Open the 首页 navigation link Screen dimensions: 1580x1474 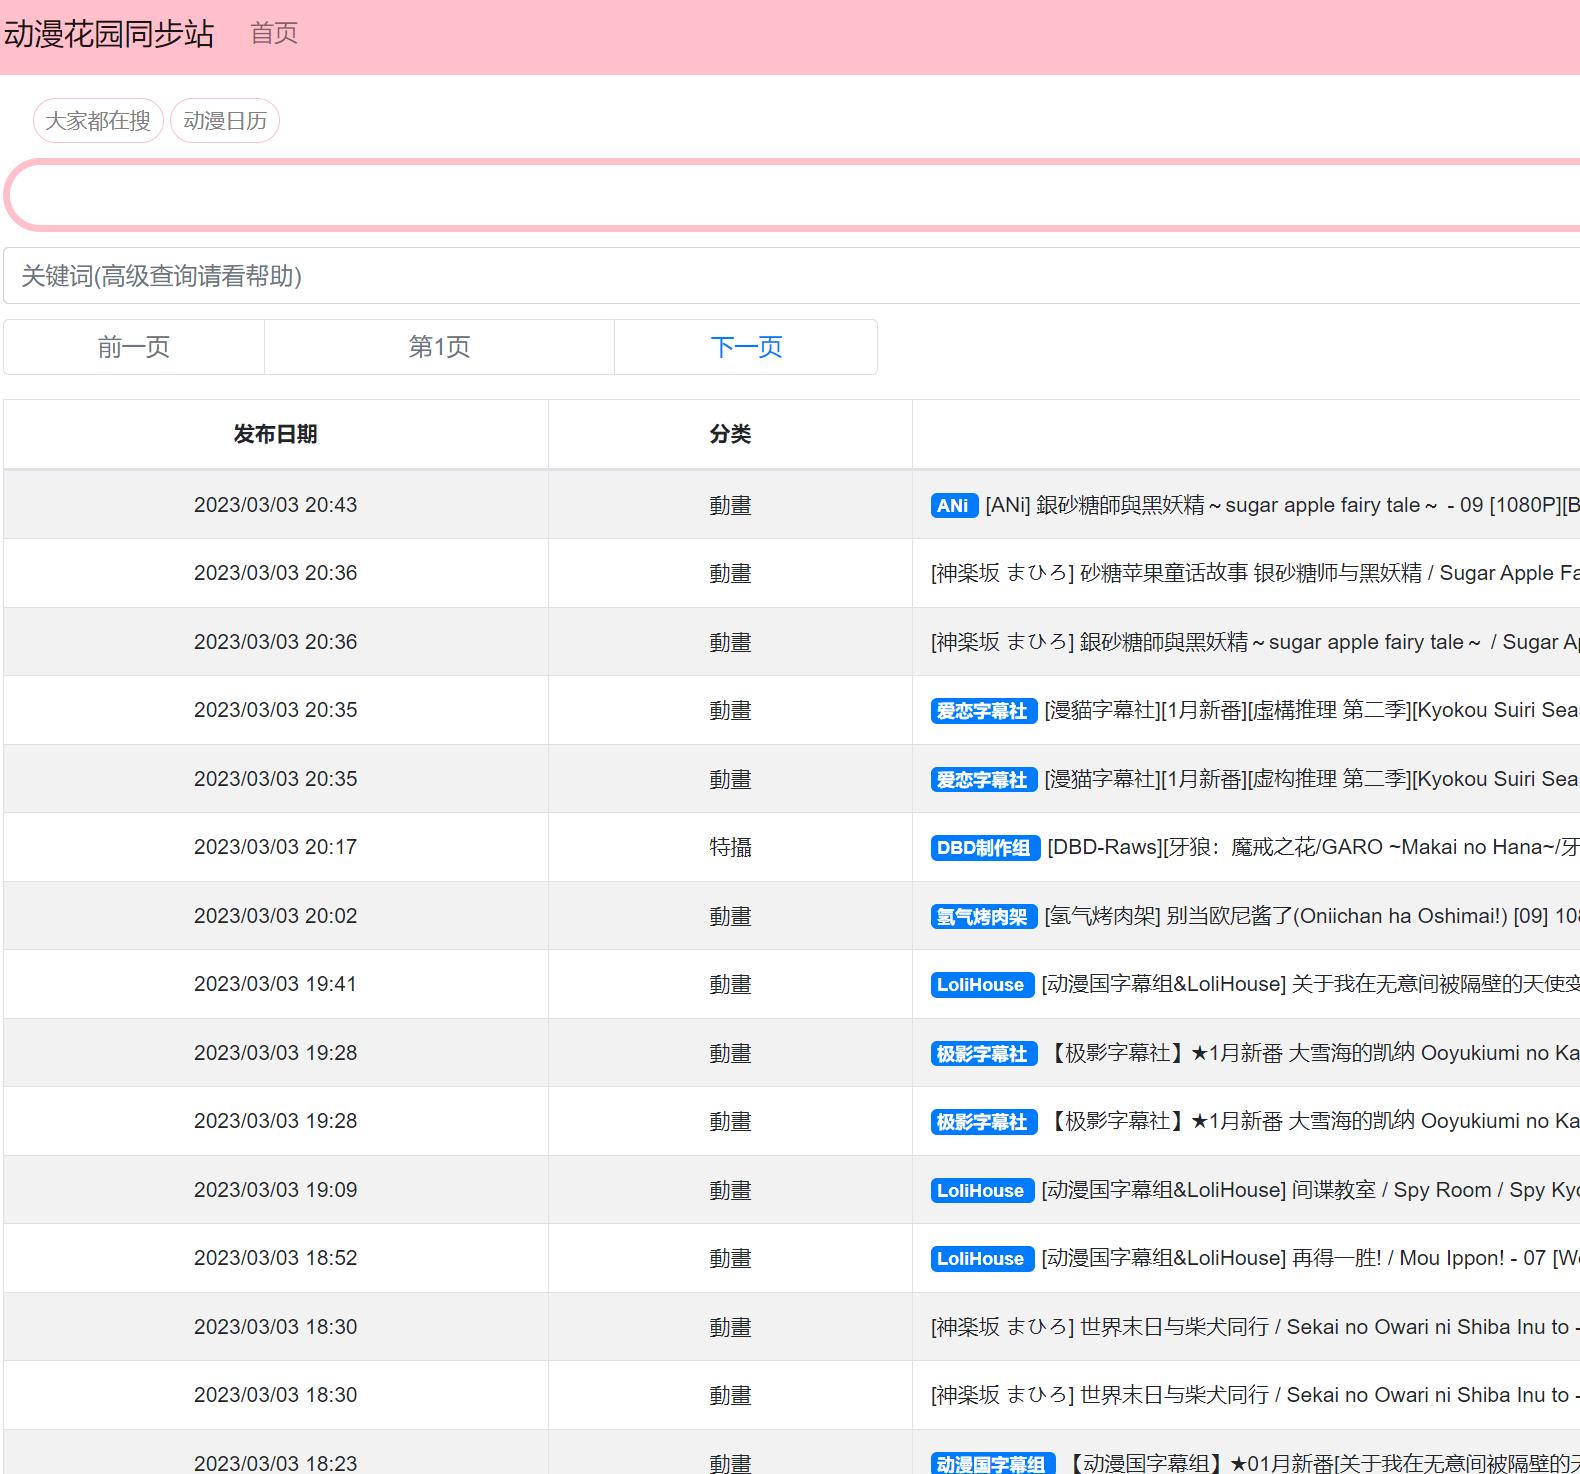274,34
